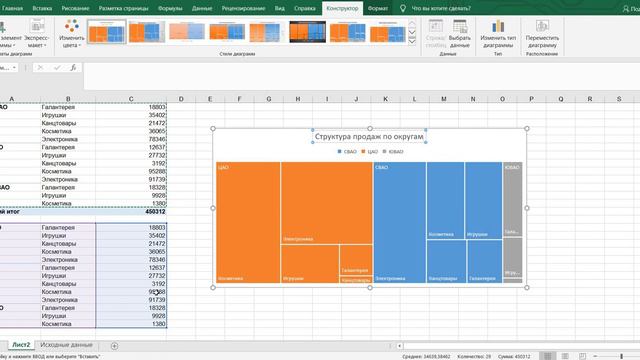Switch to Page Break preview icon
640x360 pixels.
pyautogui.click(x=582, y=356)
